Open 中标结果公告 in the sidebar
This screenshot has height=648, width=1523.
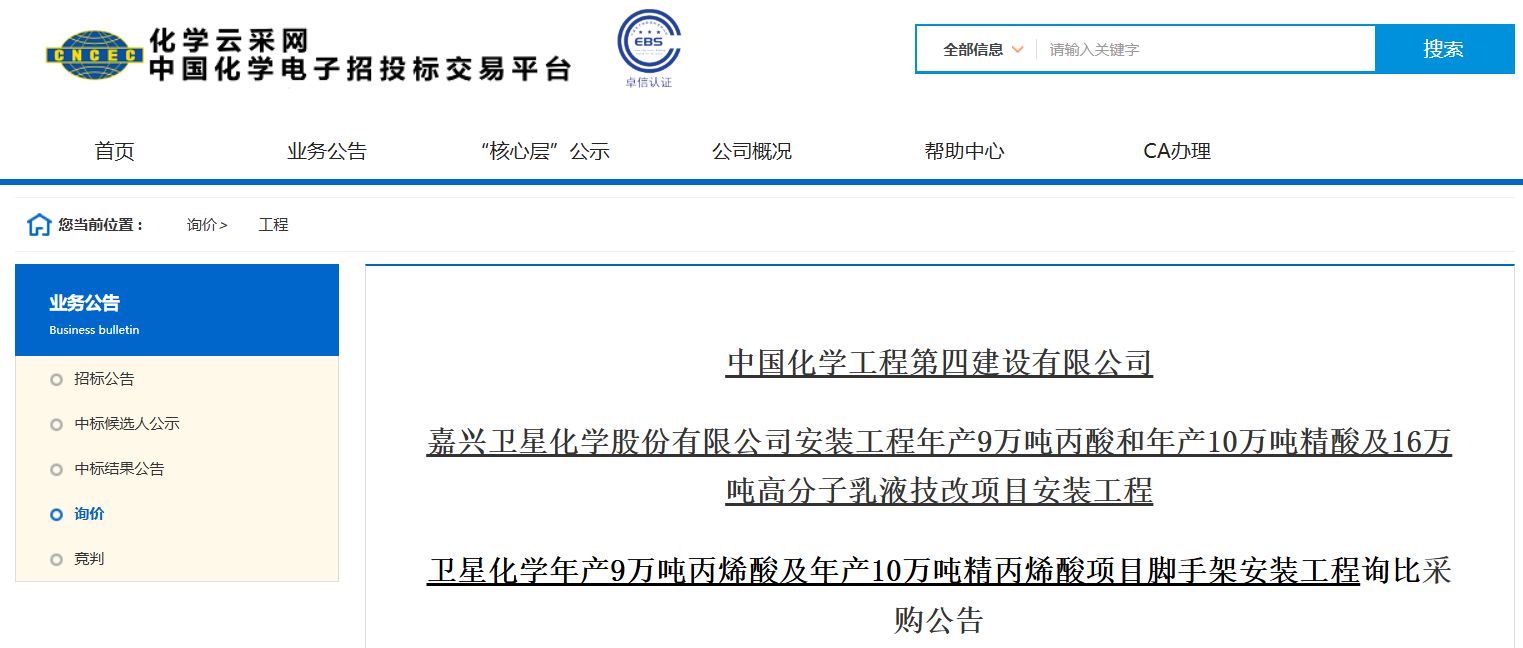point(119,469)
